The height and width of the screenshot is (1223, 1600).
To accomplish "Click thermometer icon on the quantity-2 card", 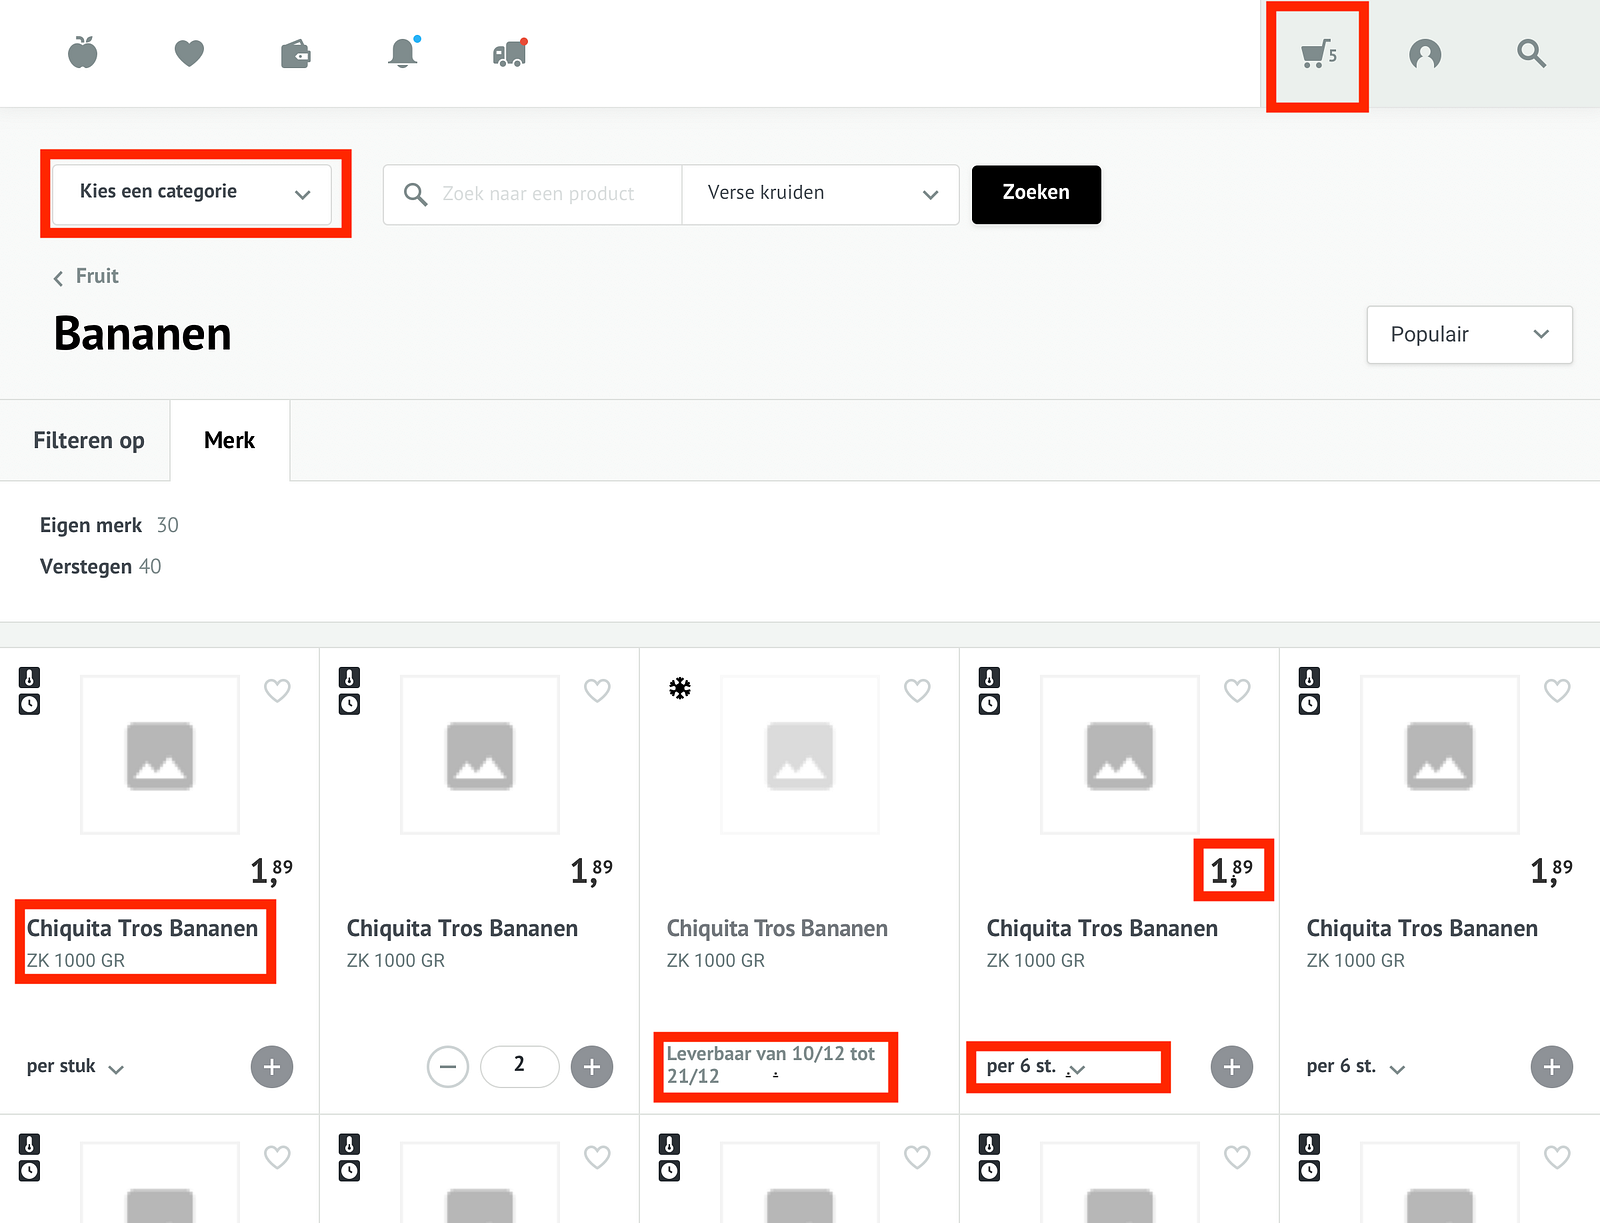I will point(350,677).
